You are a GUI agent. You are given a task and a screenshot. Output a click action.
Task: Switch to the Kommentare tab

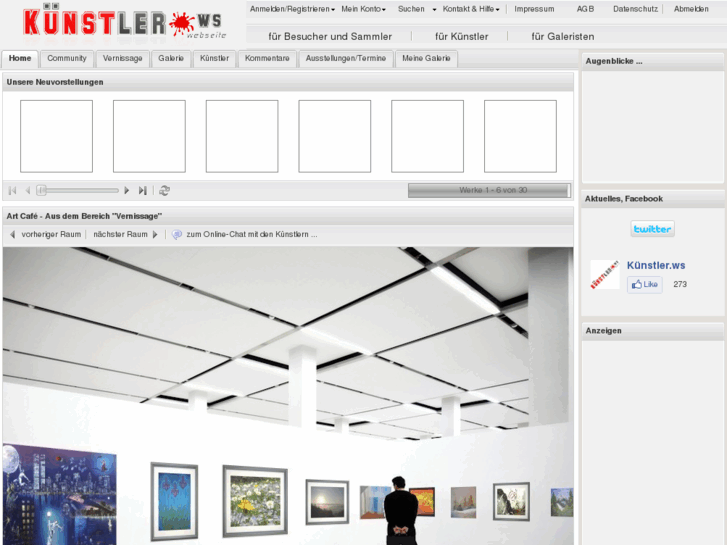pyautogui.click(x=267, y=58)
